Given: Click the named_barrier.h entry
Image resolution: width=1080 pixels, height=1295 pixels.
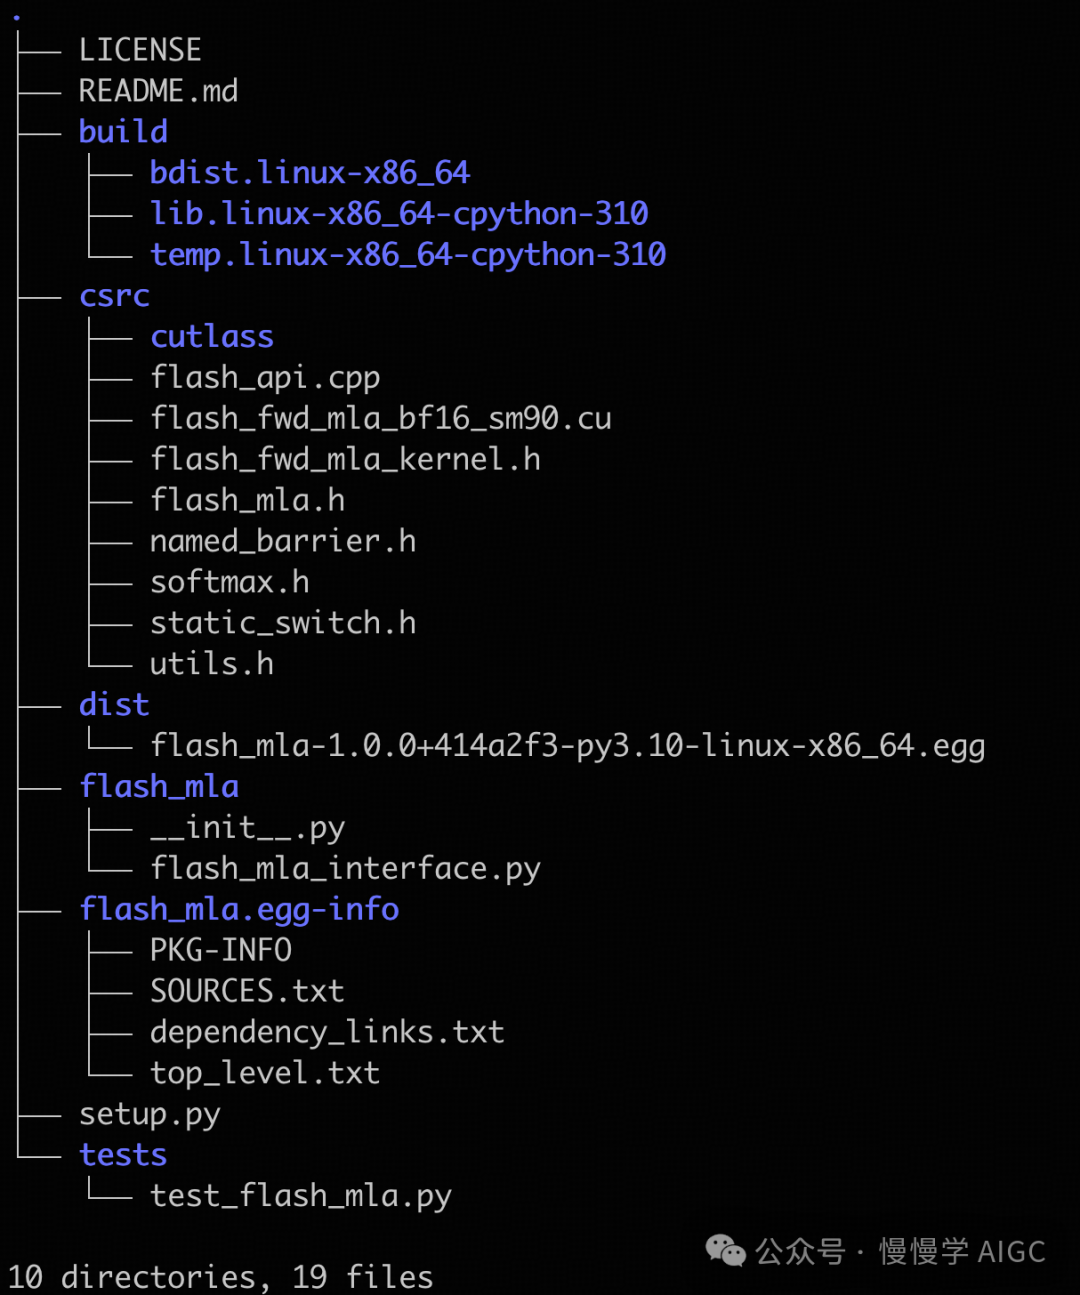Looking at the screenshot, I should (282, 541).
